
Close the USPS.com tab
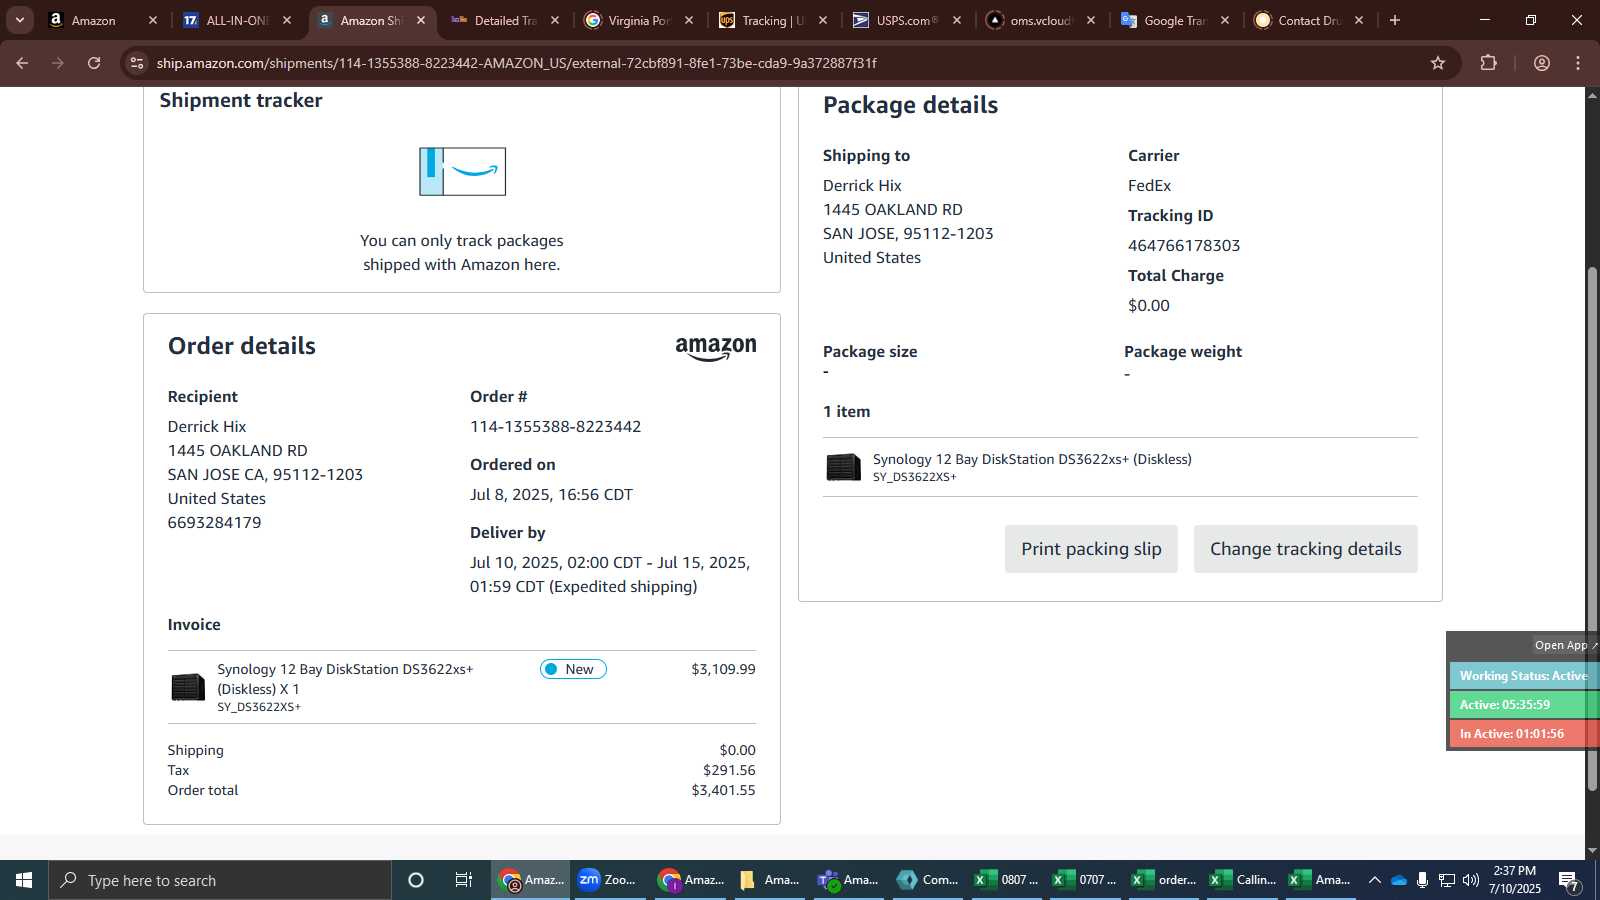coord(957,20)
